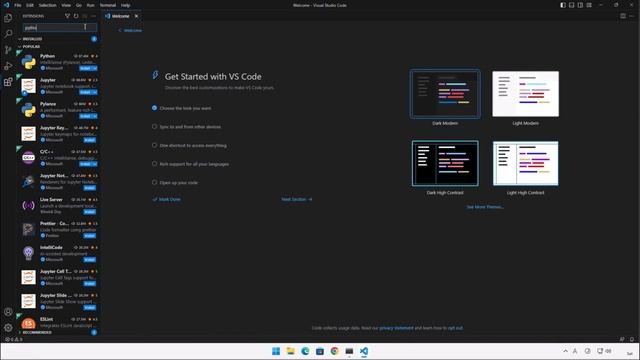Open extensions views more actions ellipsis

pos(93,16)
